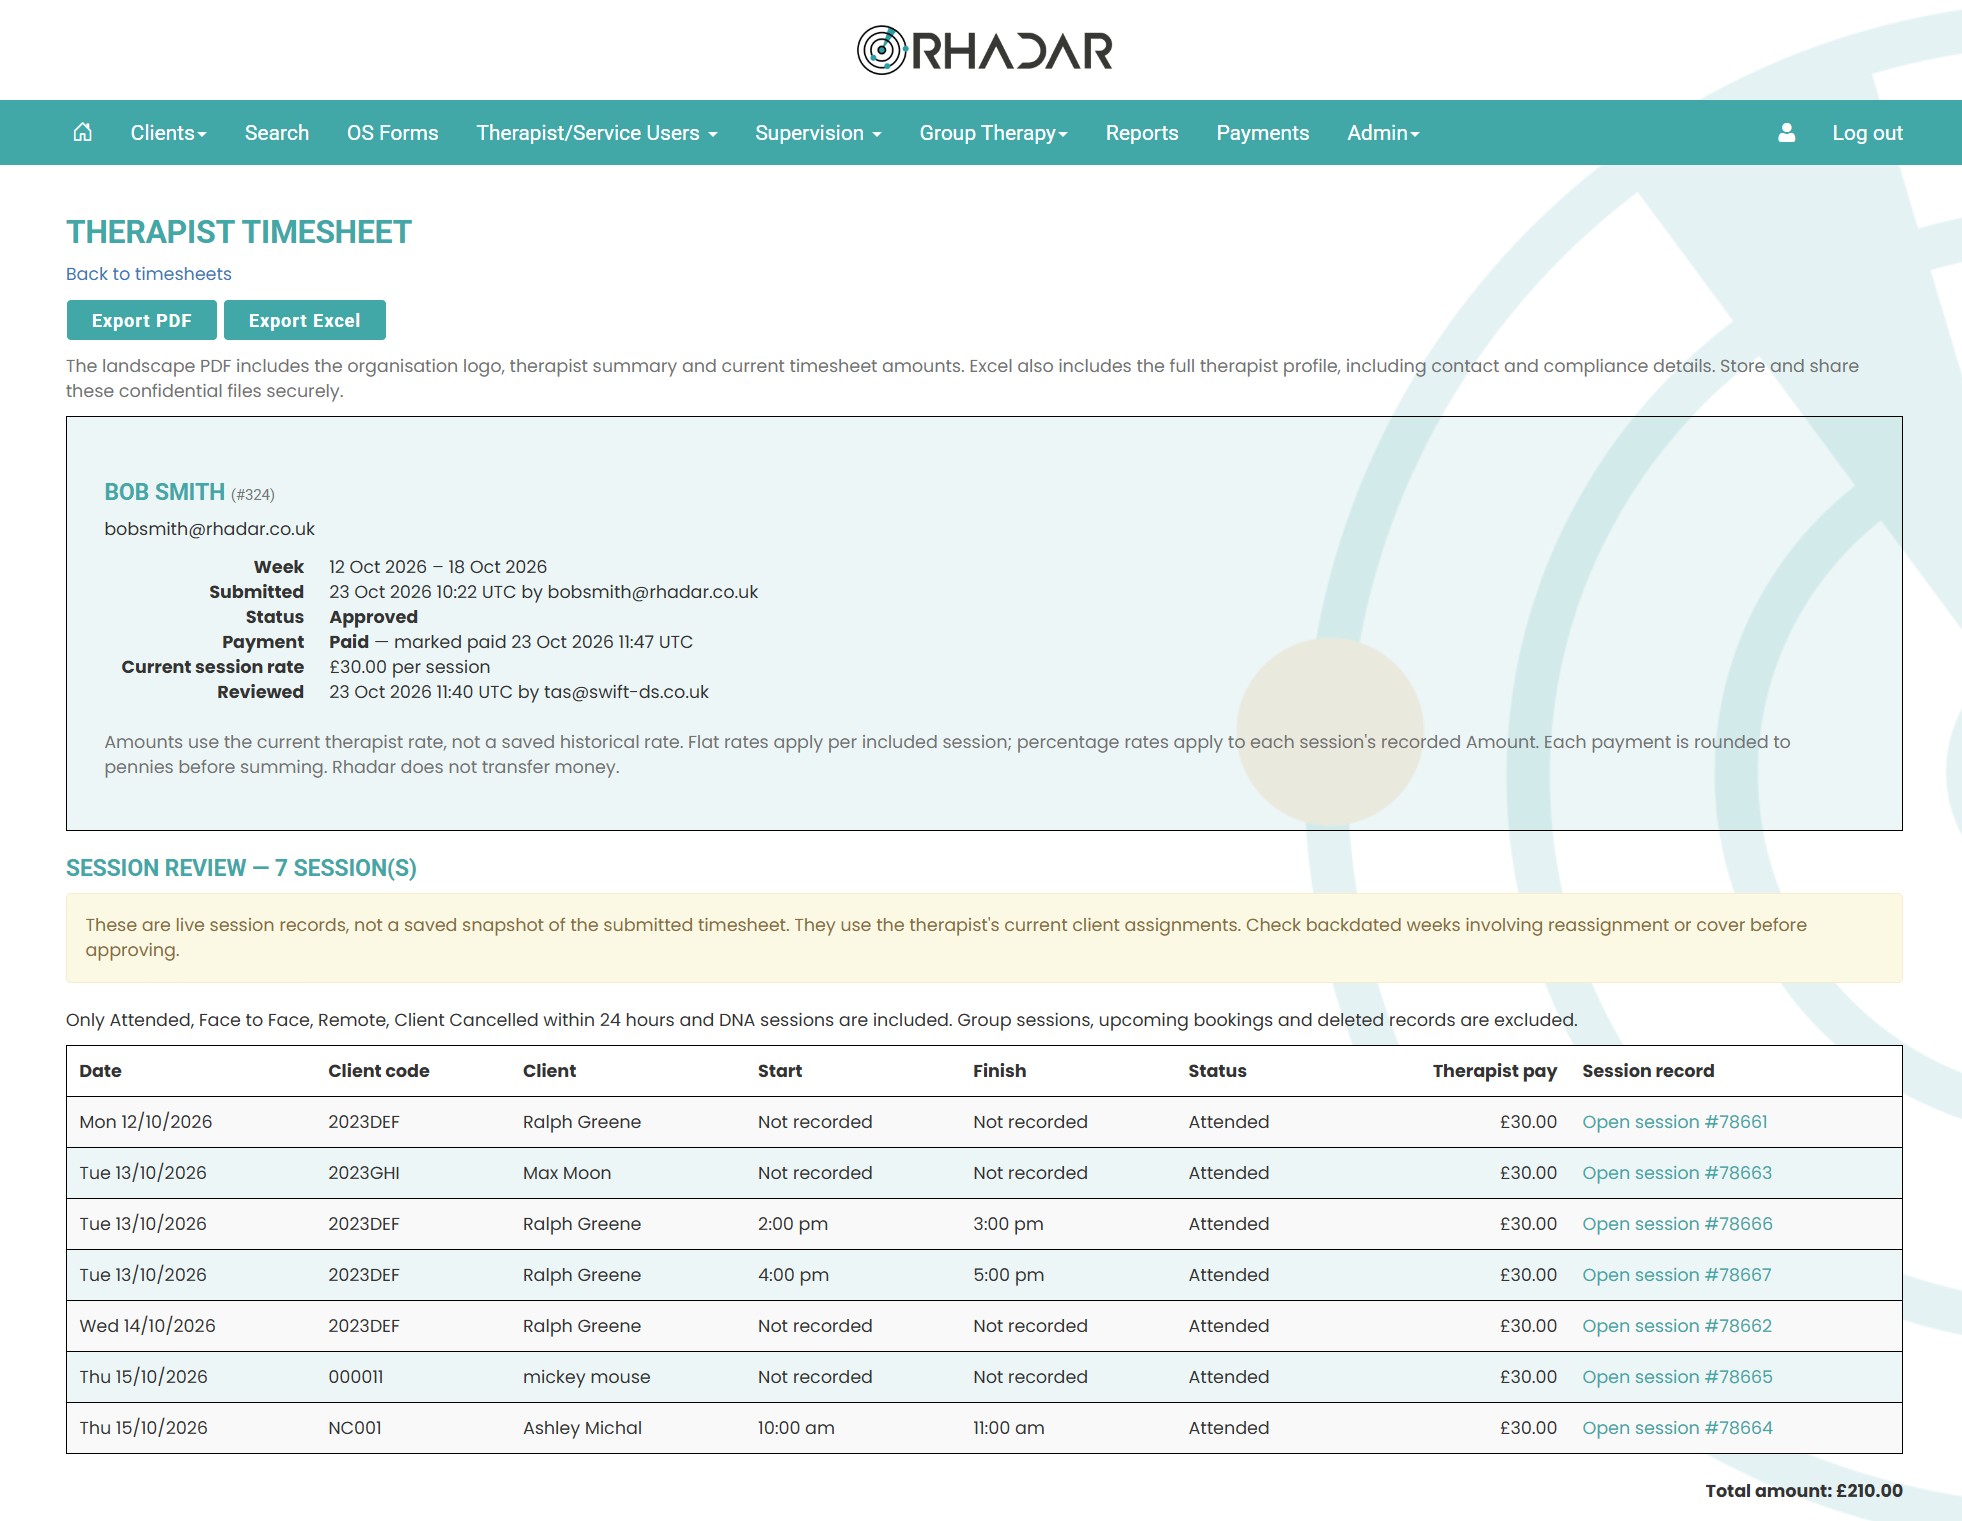Image resolution: width=1962 pixels, height=1521 pixels.
Task: Click the Date column header
Action: coord(100,1071)
